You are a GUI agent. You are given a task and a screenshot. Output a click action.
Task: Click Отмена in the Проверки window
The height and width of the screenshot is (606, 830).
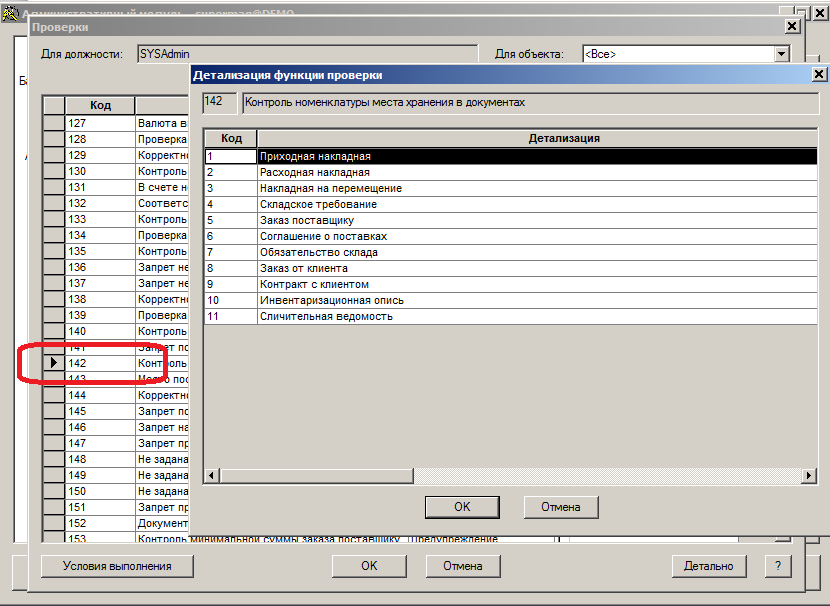[463, 566]
